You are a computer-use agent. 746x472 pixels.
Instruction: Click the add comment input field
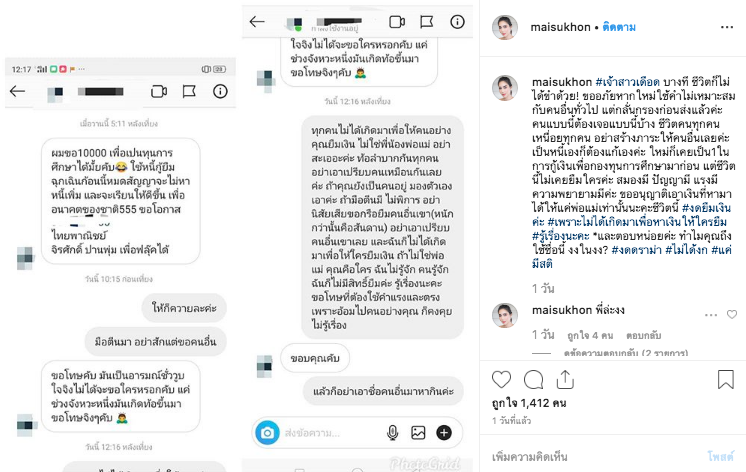(595, 457)
